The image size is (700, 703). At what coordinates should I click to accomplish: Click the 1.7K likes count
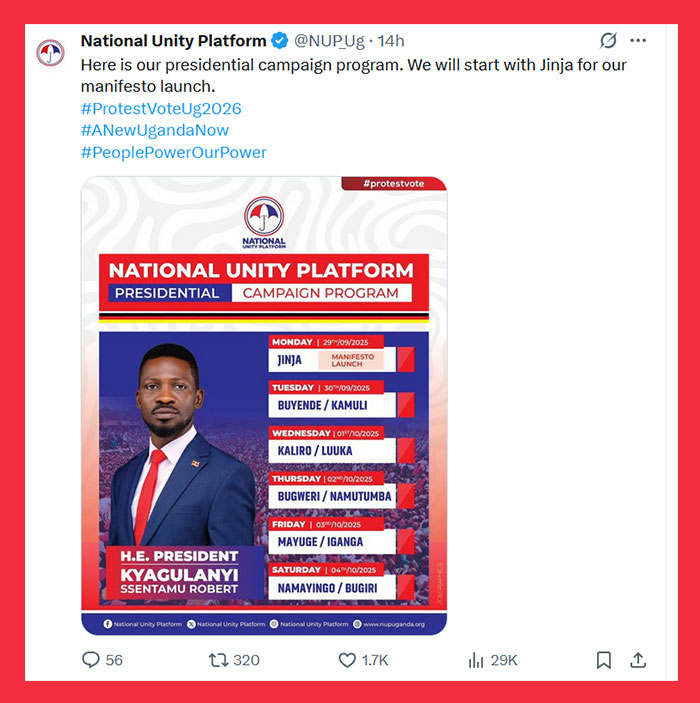pyautogui.click(x=374, y=660)
